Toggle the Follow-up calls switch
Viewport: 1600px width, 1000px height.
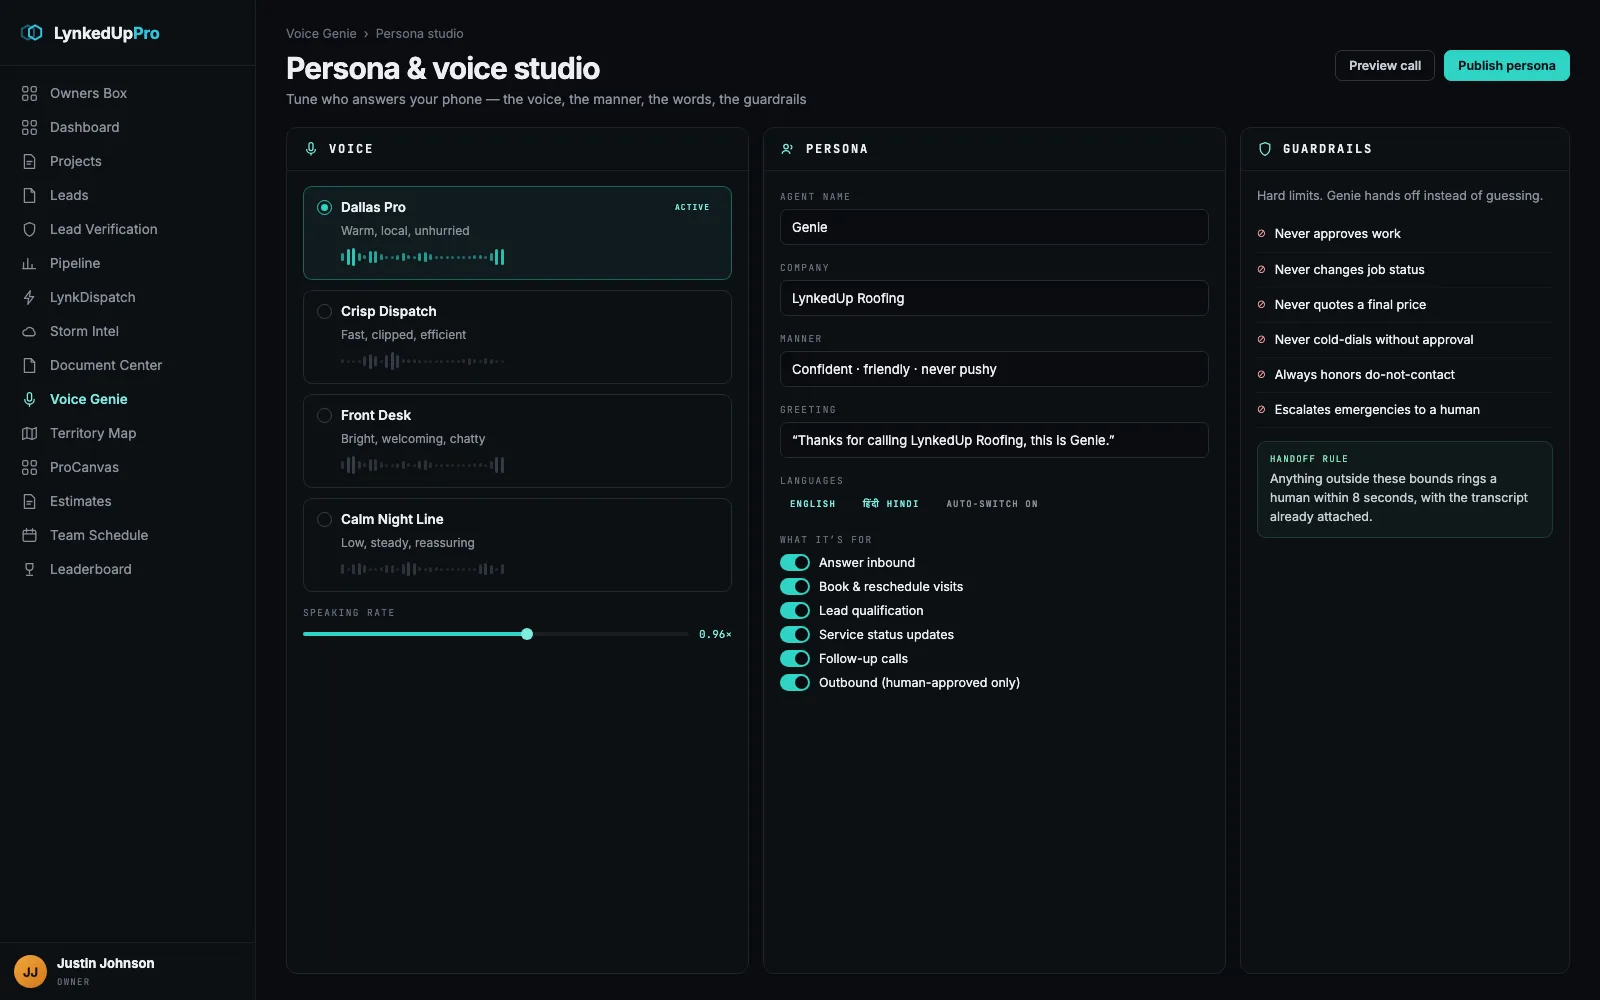[795, 659]
